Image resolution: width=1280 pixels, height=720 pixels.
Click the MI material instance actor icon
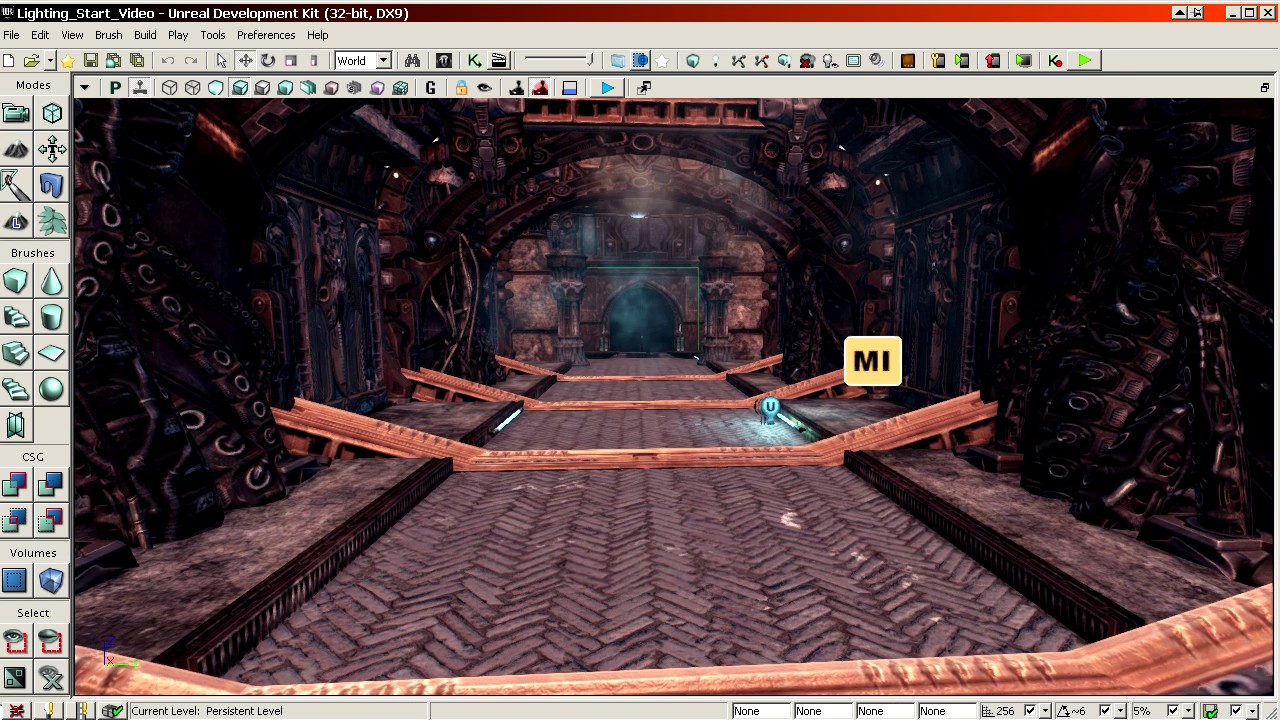873,361
